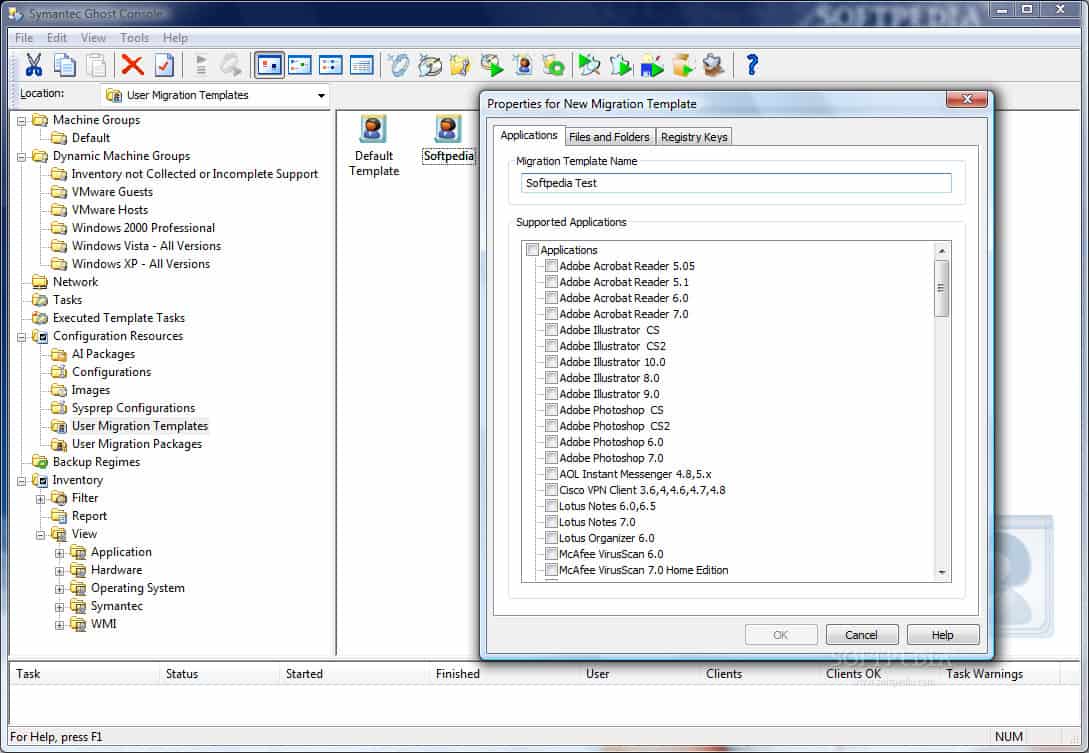Check Cisco VPN Client checkbox

(551, 489)
